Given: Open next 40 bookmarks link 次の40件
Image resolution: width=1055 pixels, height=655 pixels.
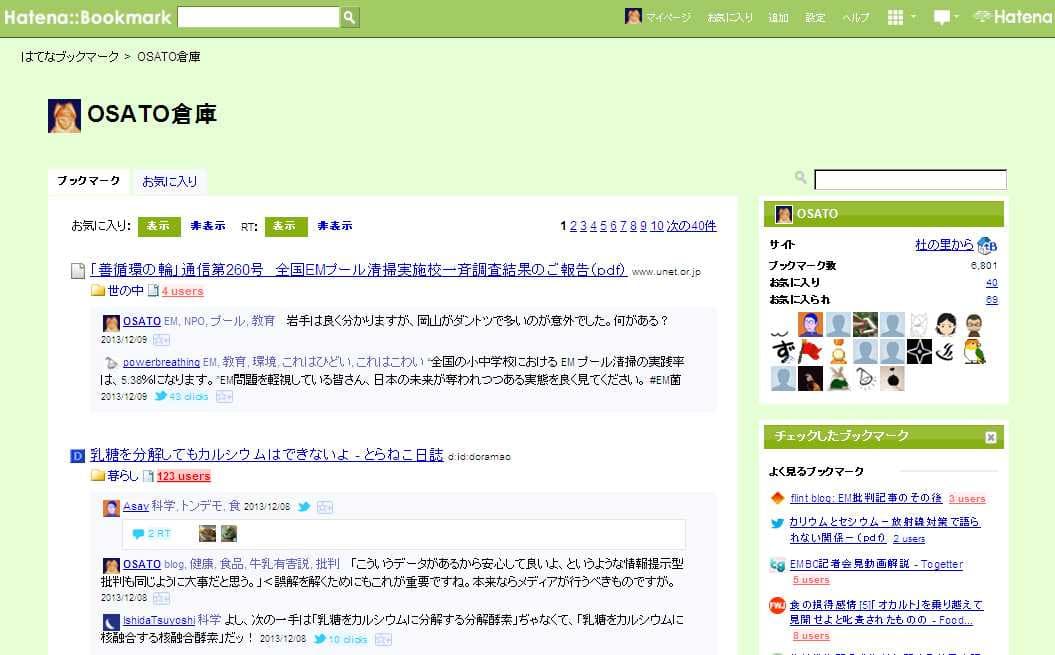Looking at the screenshot, I should tap(691, 226).
